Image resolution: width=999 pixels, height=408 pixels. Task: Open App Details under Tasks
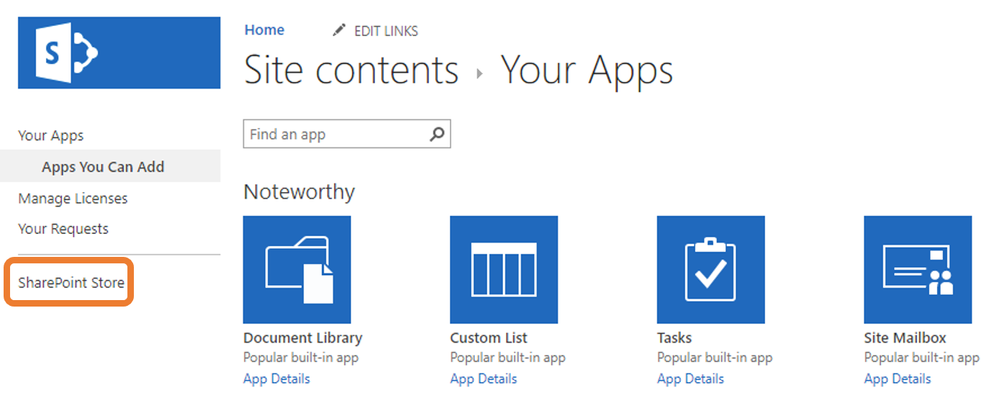tap(691, 379)
